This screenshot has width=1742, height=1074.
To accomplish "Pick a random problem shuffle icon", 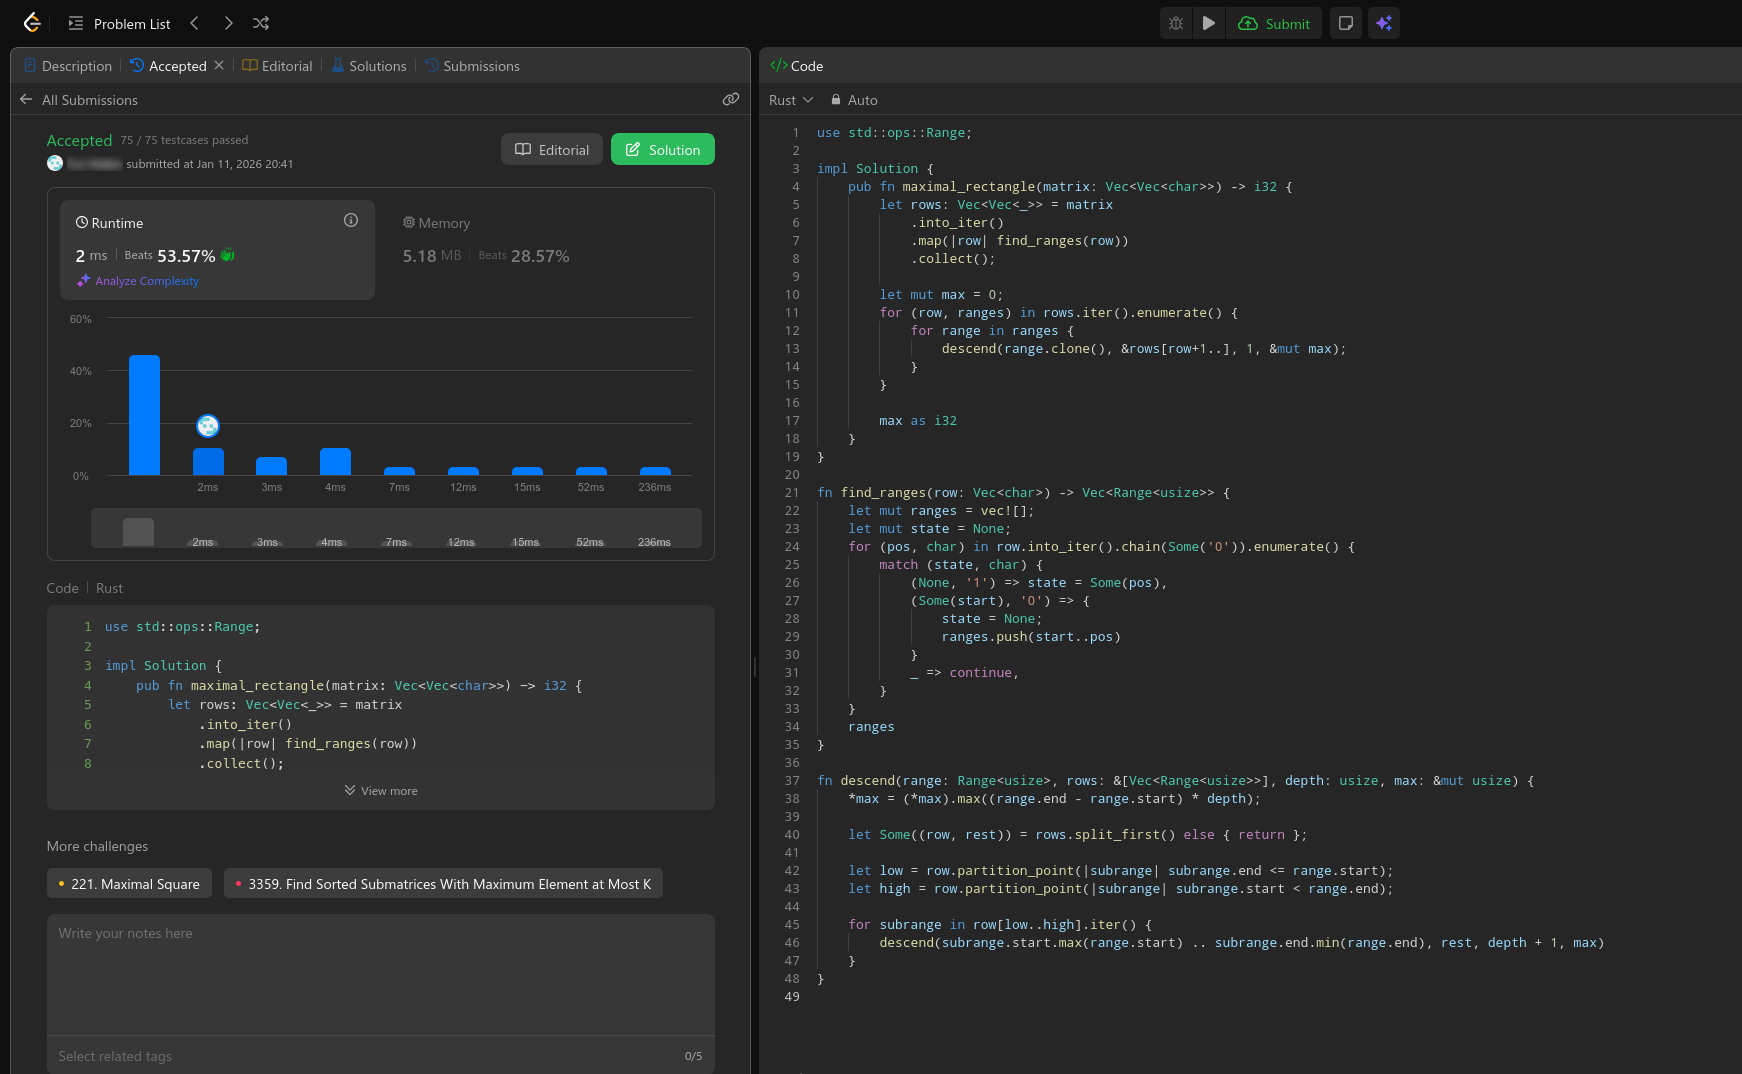I will (261, 23).
